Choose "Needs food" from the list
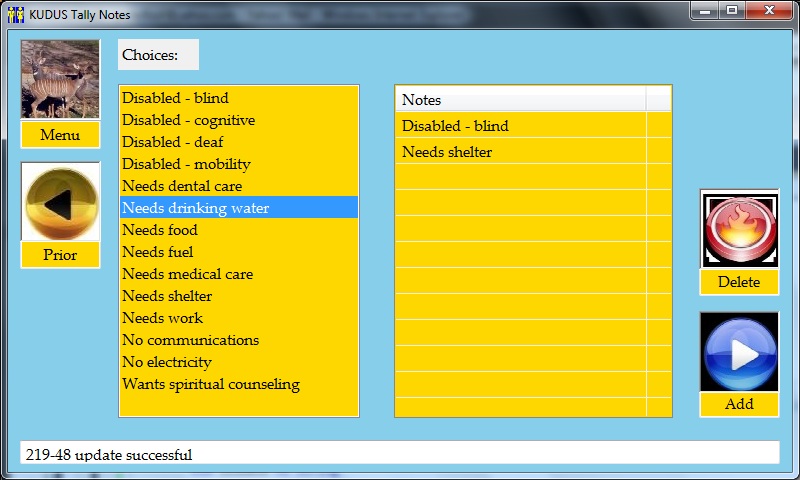 (x=160, y=230)
